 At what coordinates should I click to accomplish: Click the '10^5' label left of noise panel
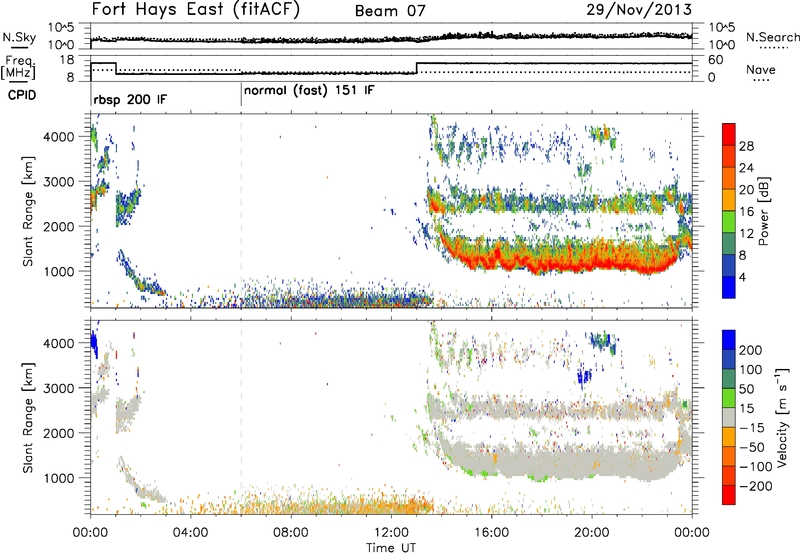(61, 28)
